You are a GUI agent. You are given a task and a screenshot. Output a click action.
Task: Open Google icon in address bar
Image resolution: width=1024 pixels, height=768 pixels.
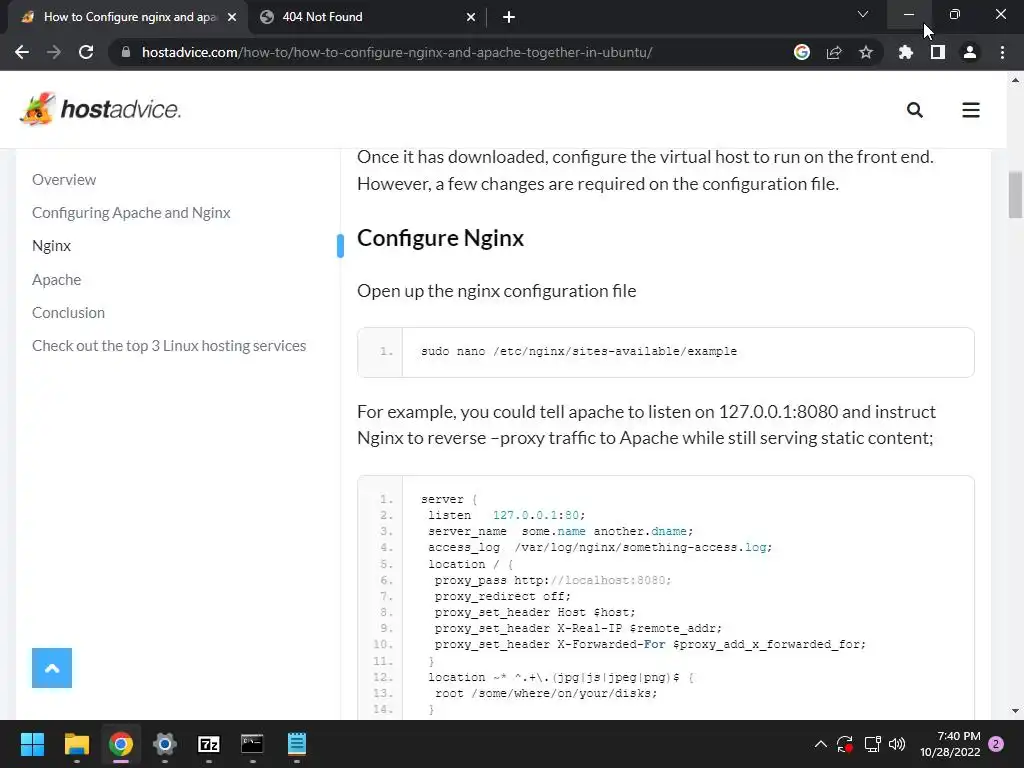802,52
